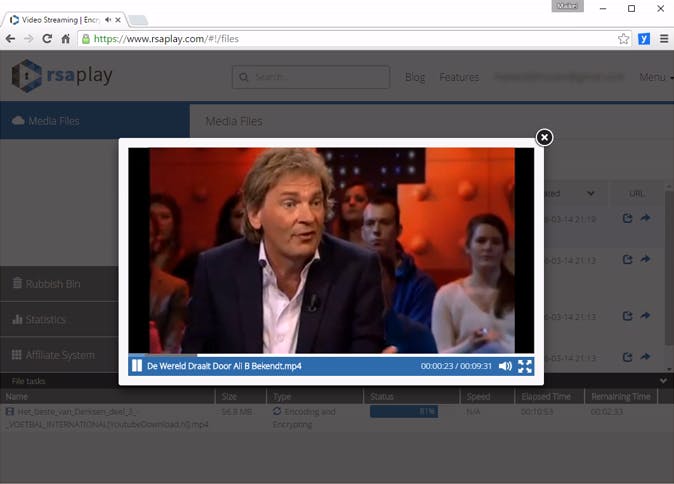The height and width of the screenshot is (484, 674).
Task: Close the video player popup
Action: pyautogui.click(x=544, y=138)
